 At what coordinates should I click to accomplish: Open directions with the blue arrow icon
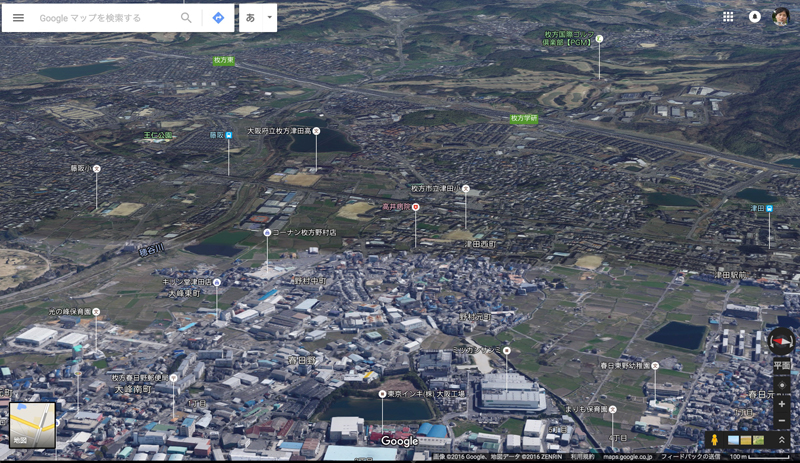coord(218,18)
